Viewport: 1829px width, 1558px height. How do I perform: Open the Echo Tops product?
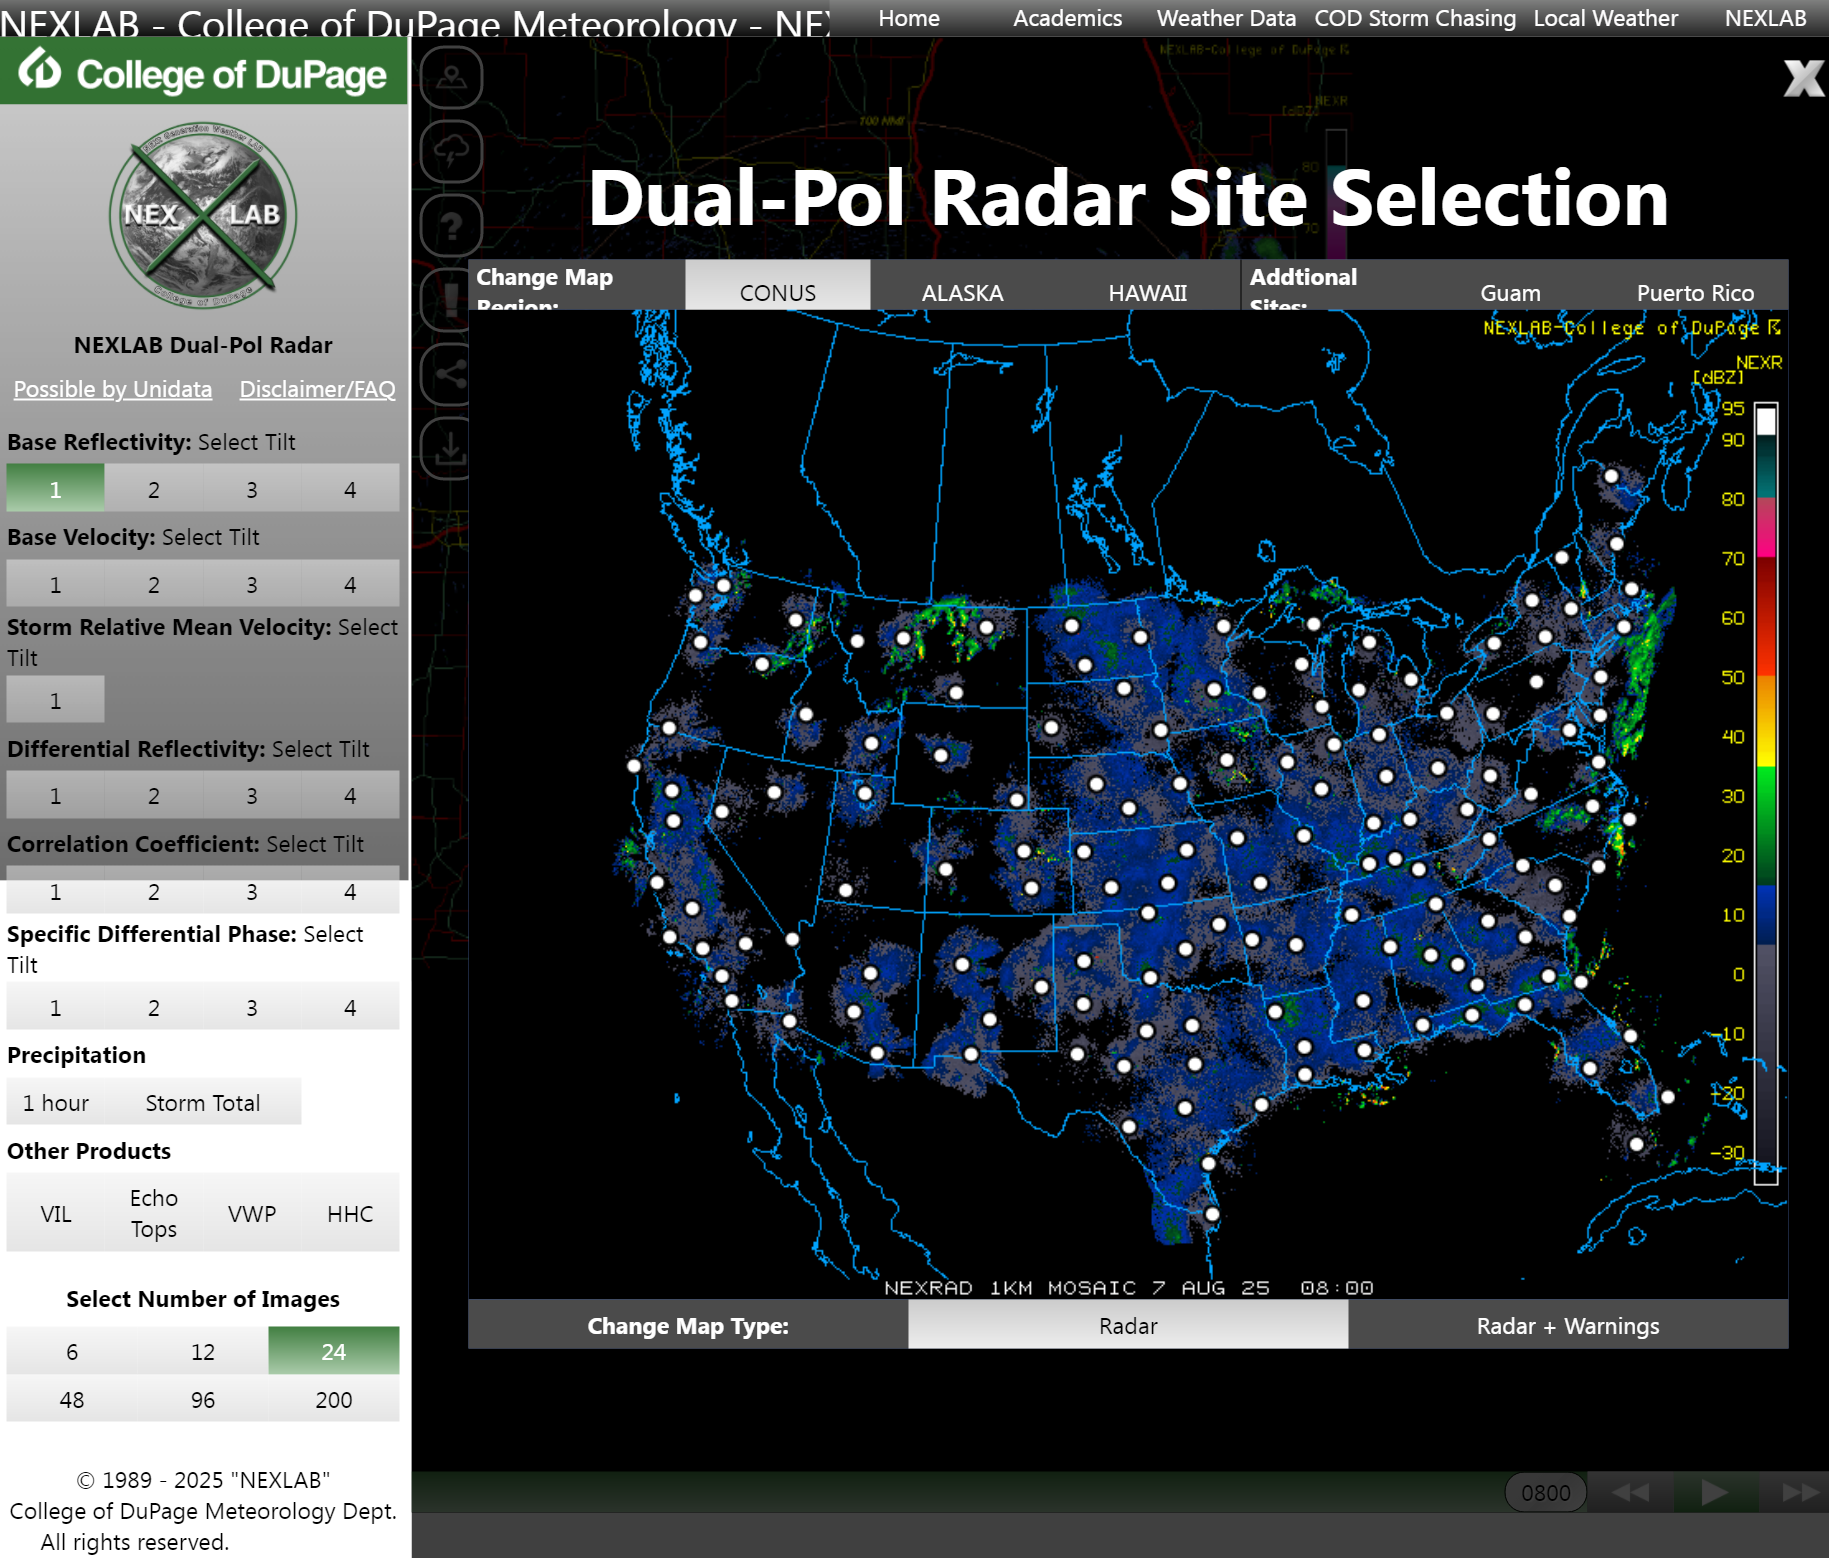(154, 1212)
